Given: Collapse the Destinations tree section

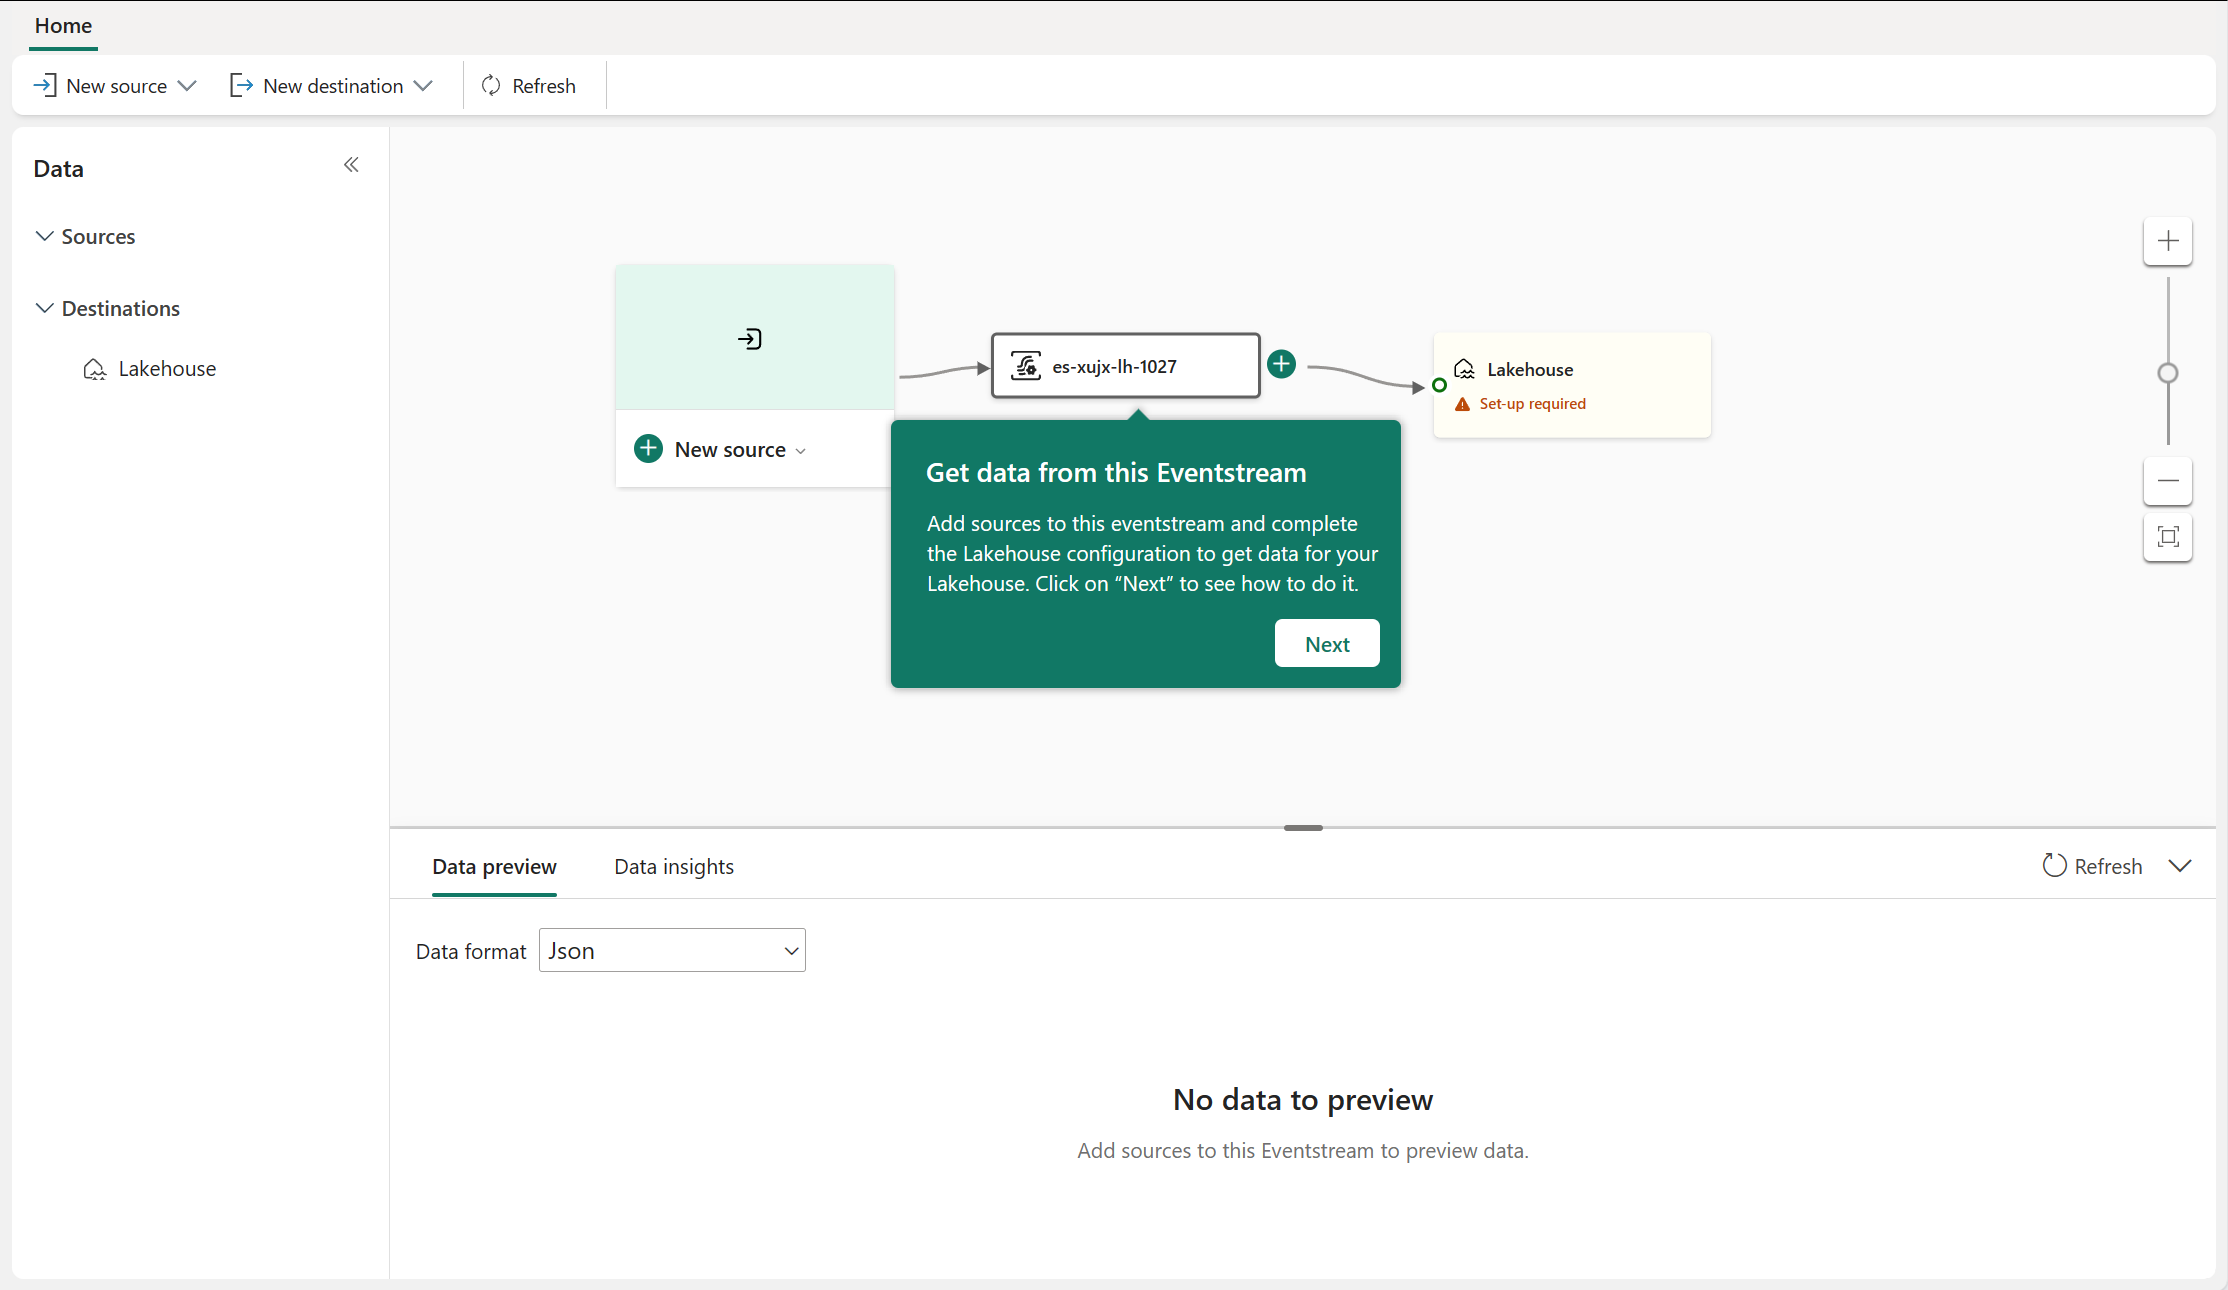Looking at the screenshot, I should tap(44, 308).
